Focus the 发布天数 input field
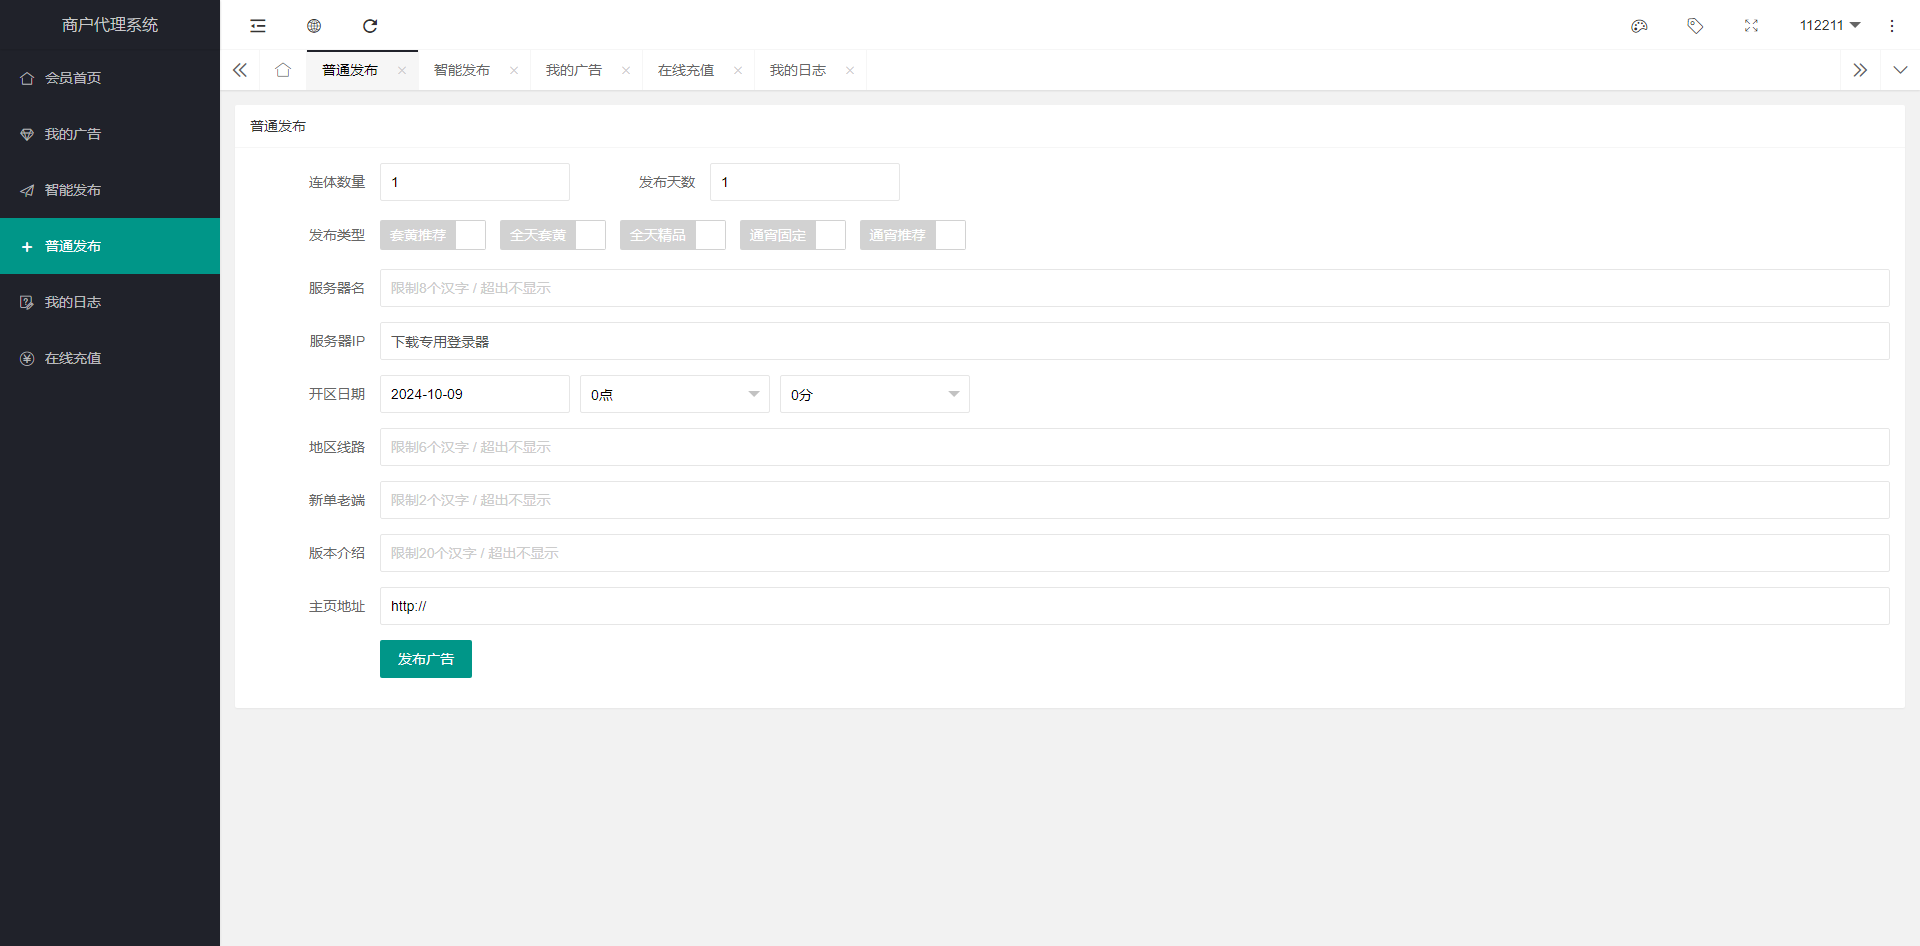 pos(805,182)
